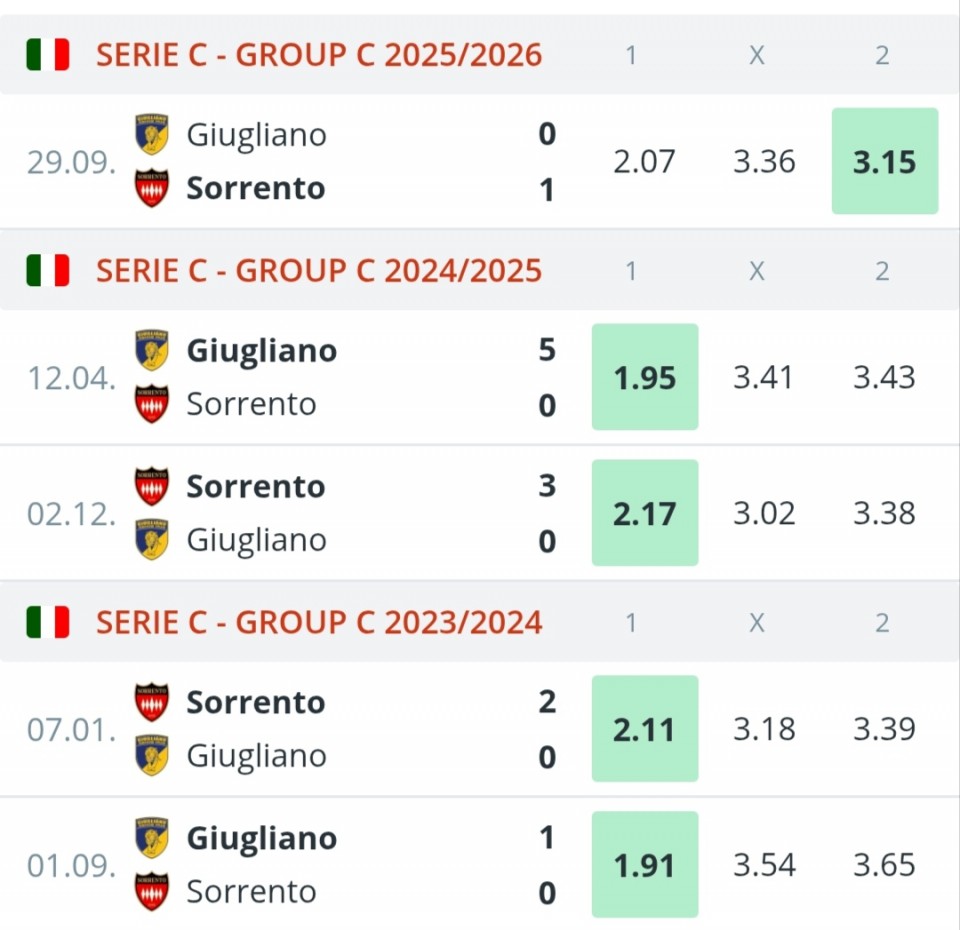Image resolution: width=960 pixels, height=930 pixels.
Task: Click the highlighted 2.17 odds cell
Action: point(645,513)
